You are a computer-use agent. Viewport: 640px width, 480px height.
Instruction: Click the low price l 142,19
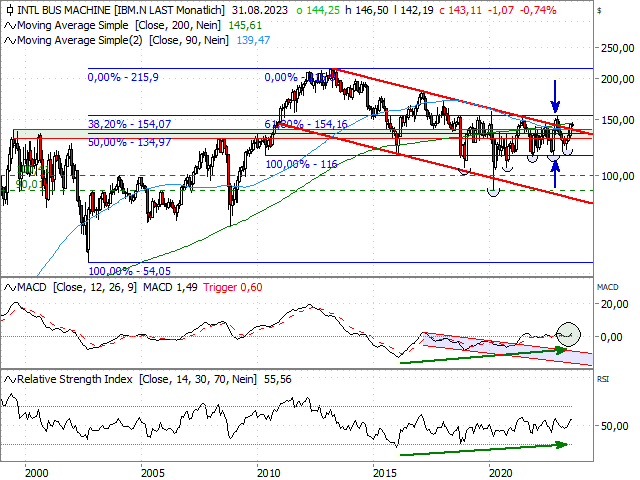point(414,10)
